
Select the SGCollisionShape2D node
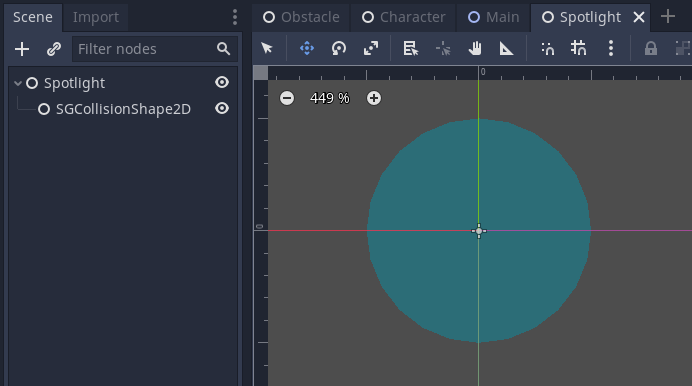point(123,109)
